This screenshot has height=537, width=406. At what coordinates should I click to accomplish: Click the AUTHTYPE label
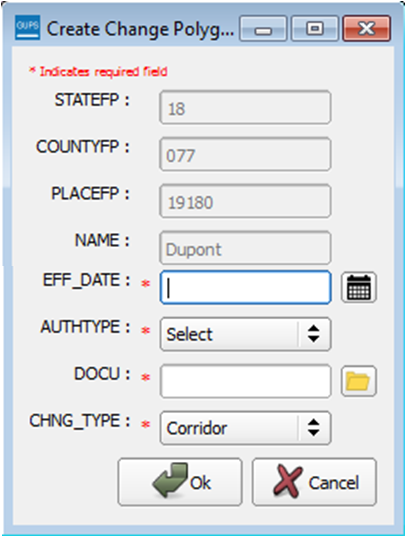(85, 327)
